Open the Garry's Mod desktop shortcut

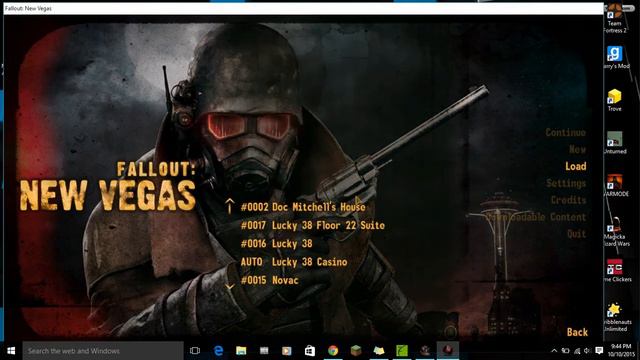(616, 57)
